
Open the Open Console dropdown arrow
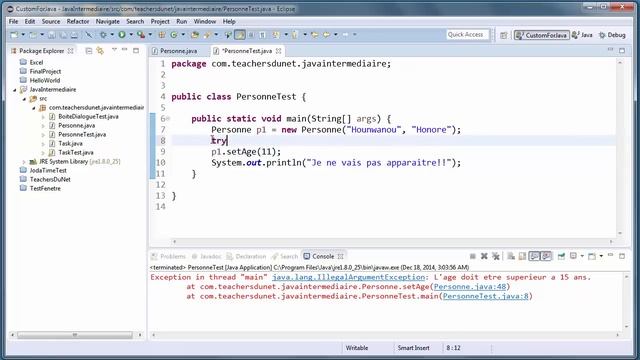point(601,256)
